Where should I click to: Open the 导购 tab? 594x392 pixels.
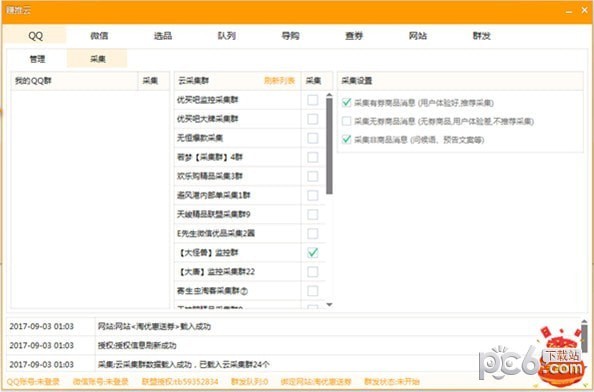tap(291, 36)
